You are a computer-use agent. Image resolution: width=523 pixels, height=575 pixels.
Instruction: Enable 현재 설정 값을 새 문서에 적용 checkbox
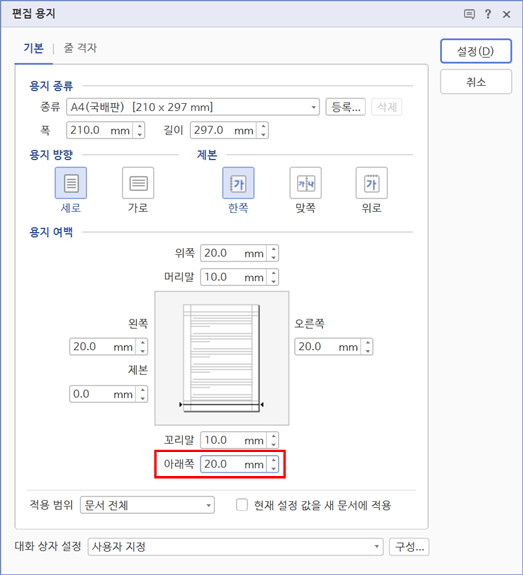[x=242, y=505]
